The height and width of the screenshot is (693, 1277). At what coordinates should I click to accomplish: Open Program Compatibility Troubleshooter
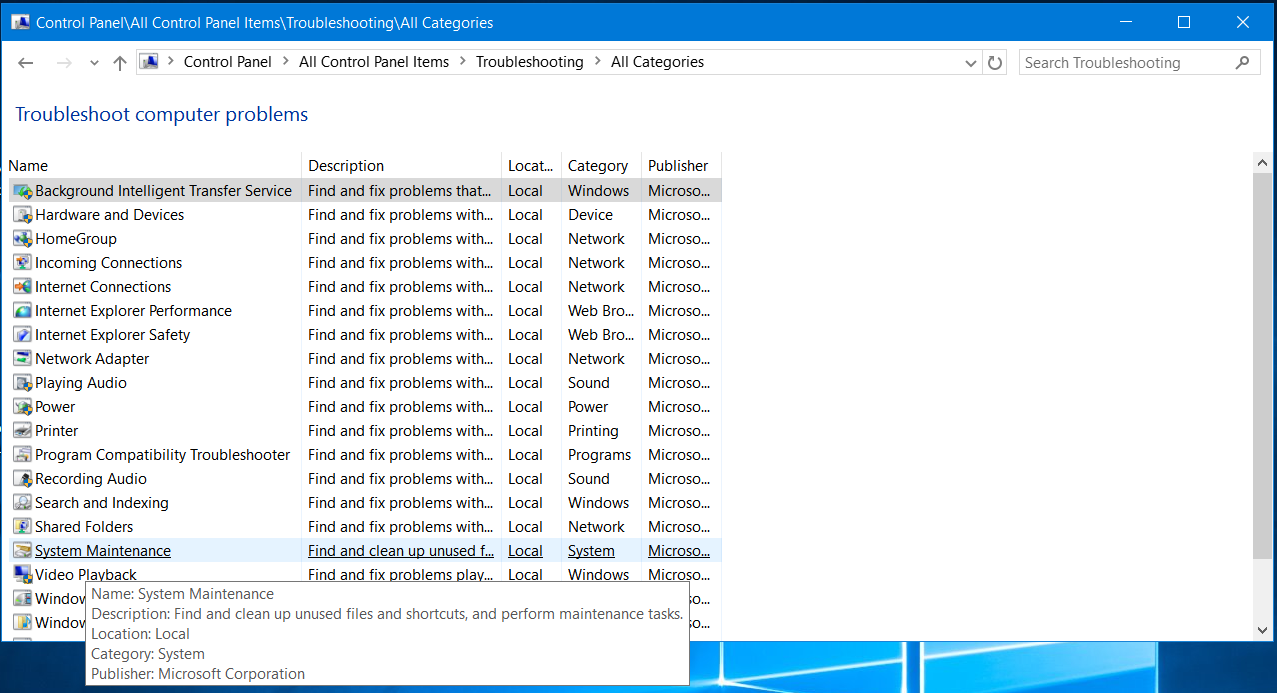tap(162, 455)
